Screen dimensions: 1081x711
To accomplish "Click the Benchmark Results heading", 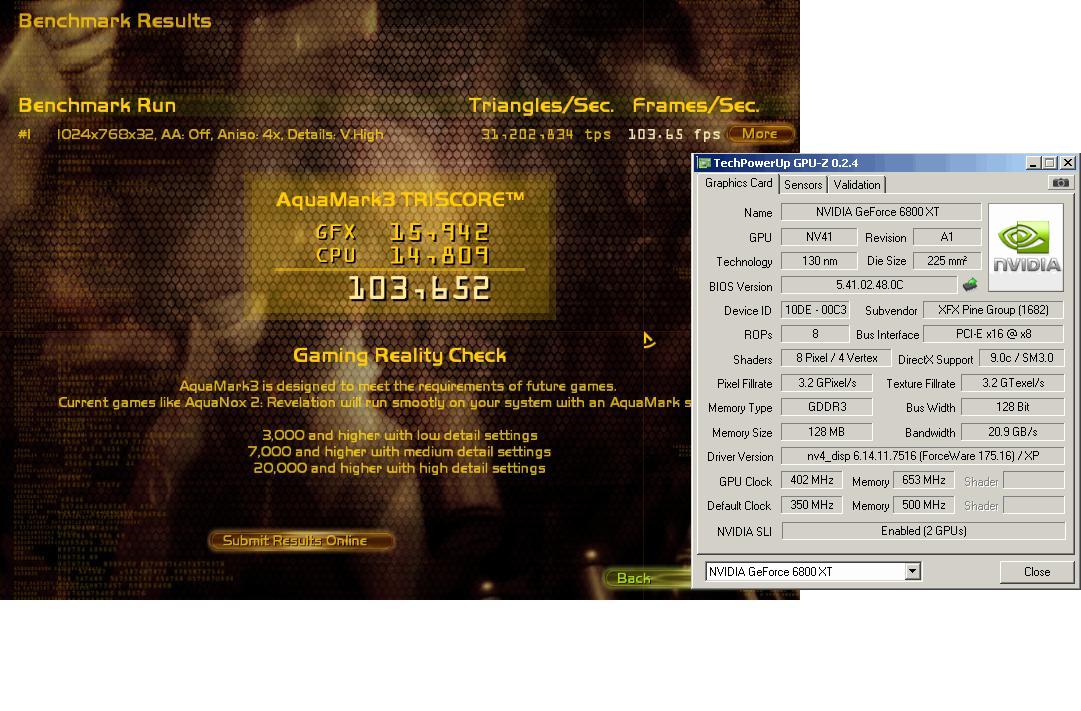I will 114,21.
